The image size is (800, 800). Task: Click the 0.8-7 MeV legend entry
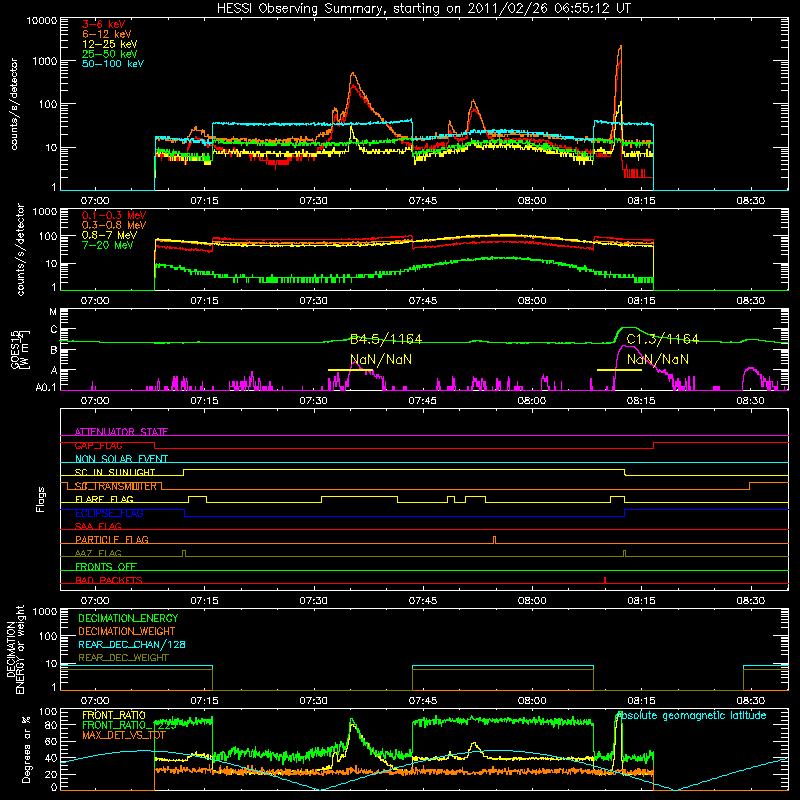(x=109, y=235)
